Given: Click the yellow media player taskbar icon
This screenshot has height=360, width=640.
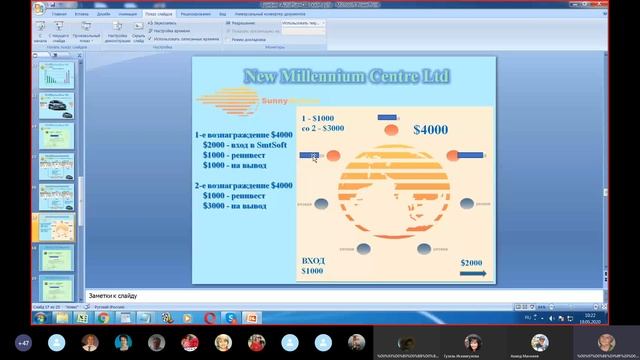Looking at the screenshot, I should [187, 318].
